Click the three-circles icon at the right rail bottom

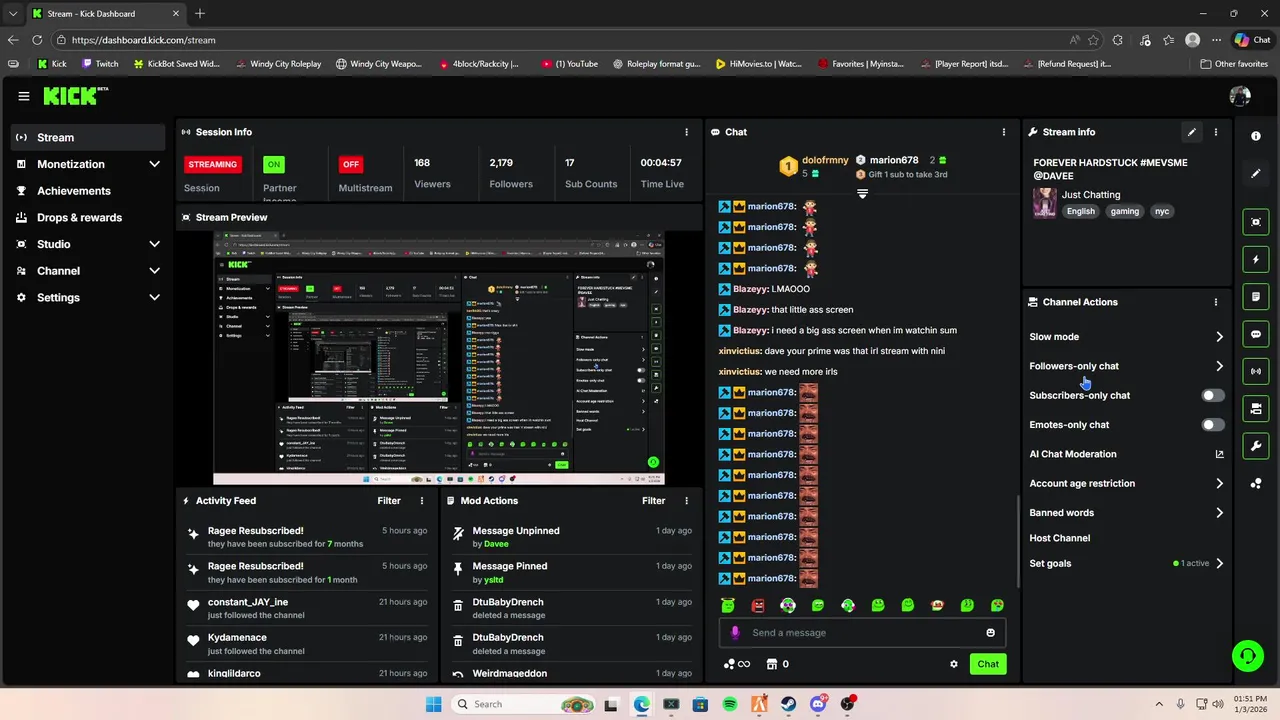1256,483
